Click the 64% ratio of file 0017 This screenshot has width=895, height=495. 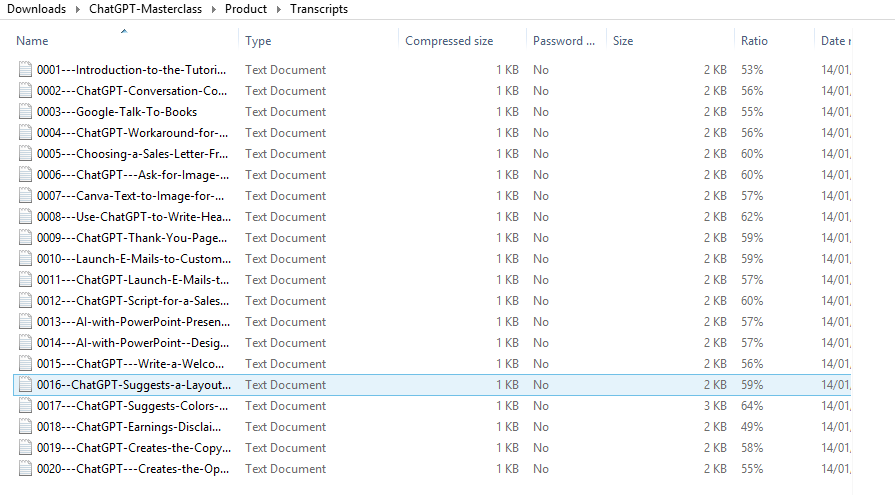tap(752, 406)
